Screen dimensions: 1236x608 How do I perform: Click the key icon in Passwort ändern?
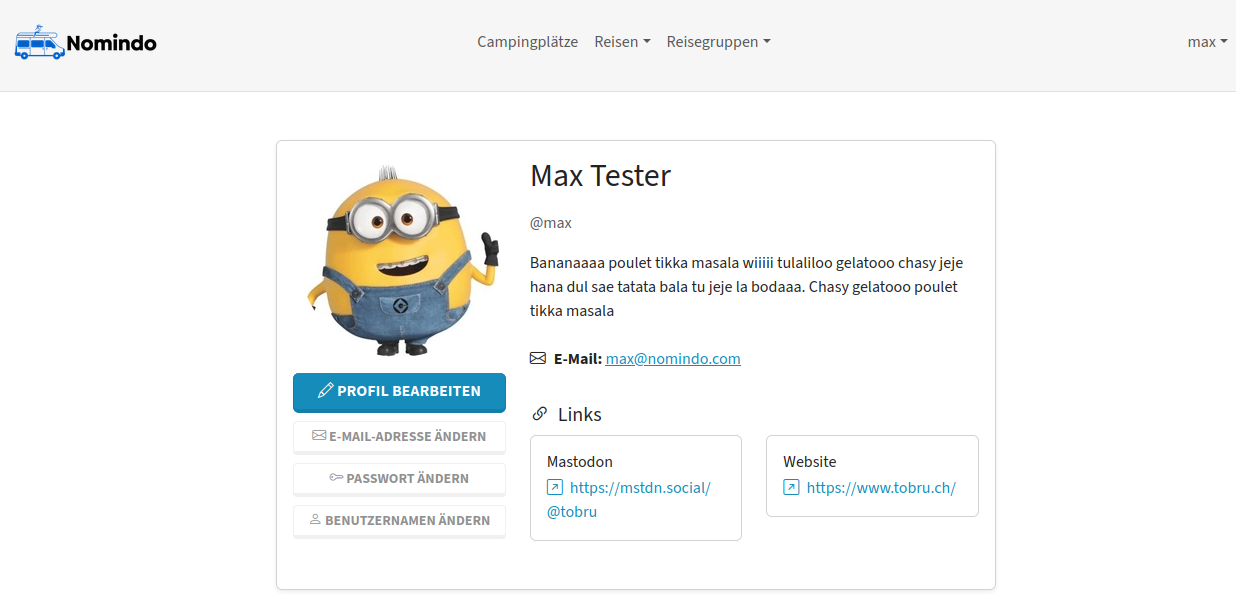point(336,478)
